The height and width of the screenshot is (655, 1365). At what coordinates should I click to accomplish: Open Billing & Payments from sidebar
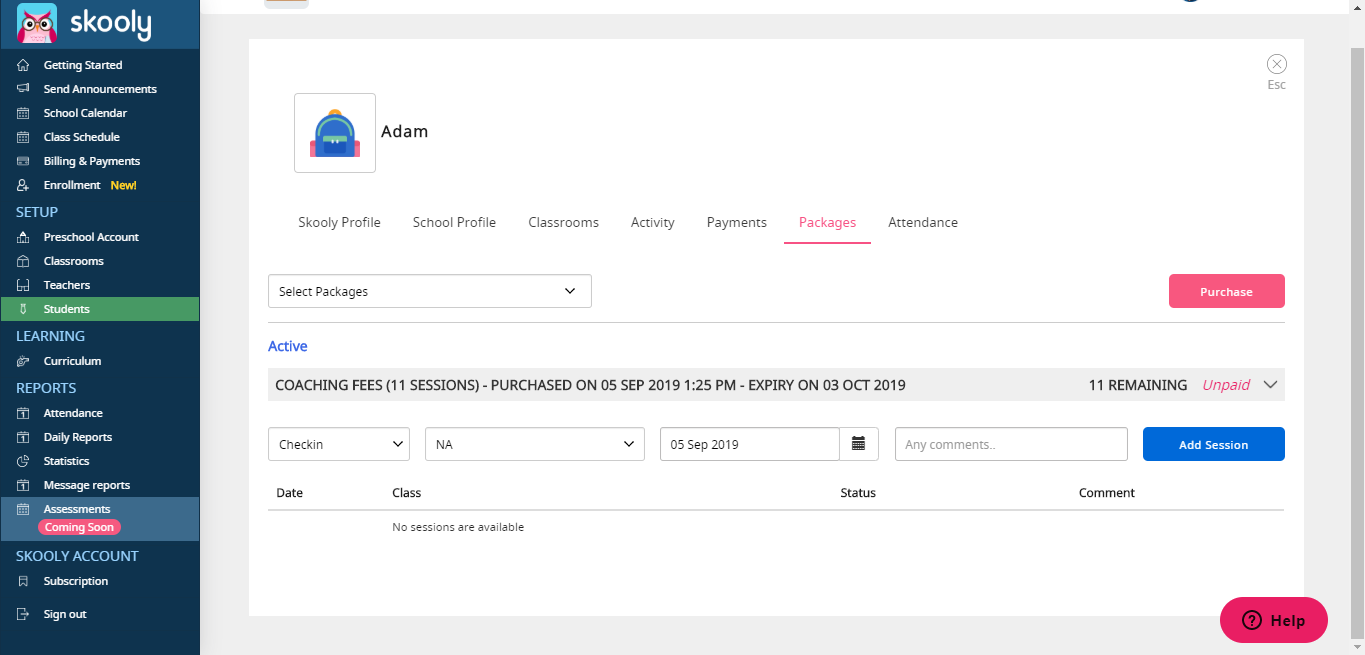click(x=92, y=161)
